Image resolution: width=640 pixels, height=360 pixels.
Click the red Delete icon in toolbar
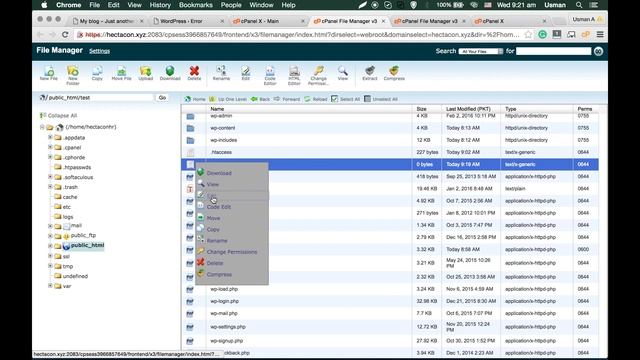194,73
